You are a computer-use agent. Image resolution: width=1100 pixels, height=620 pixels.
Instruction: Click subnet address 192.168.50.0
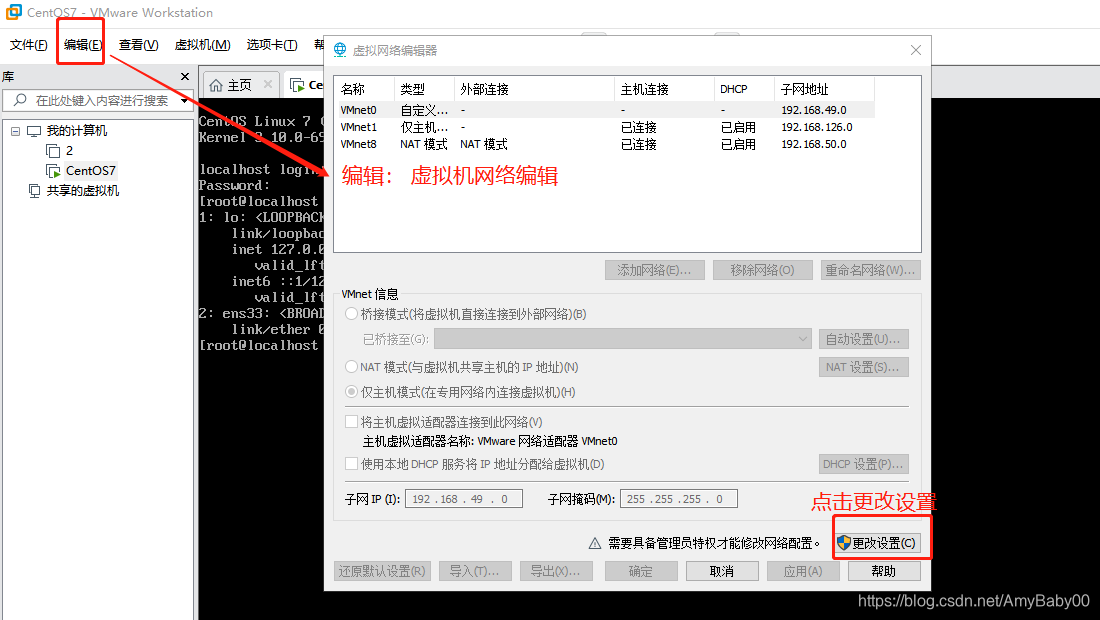(814, 144)
